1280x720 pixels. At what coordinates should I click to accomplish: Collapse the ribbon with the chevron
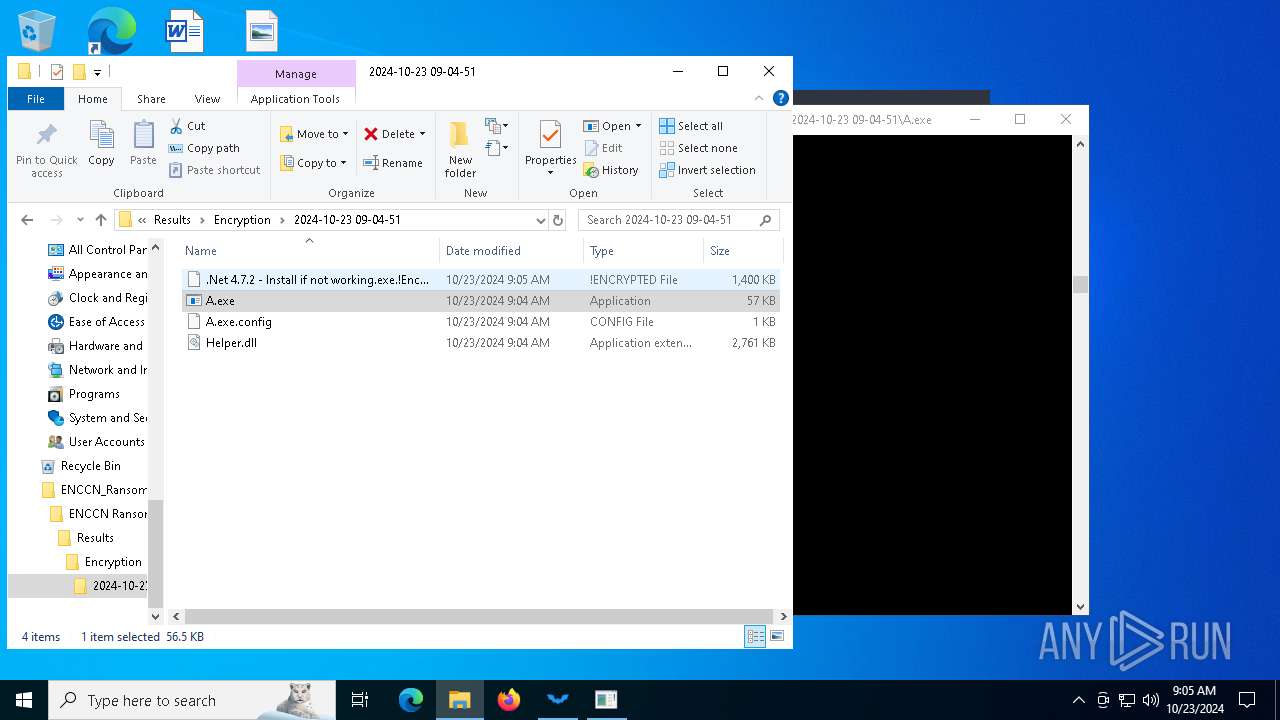[761, 98]
